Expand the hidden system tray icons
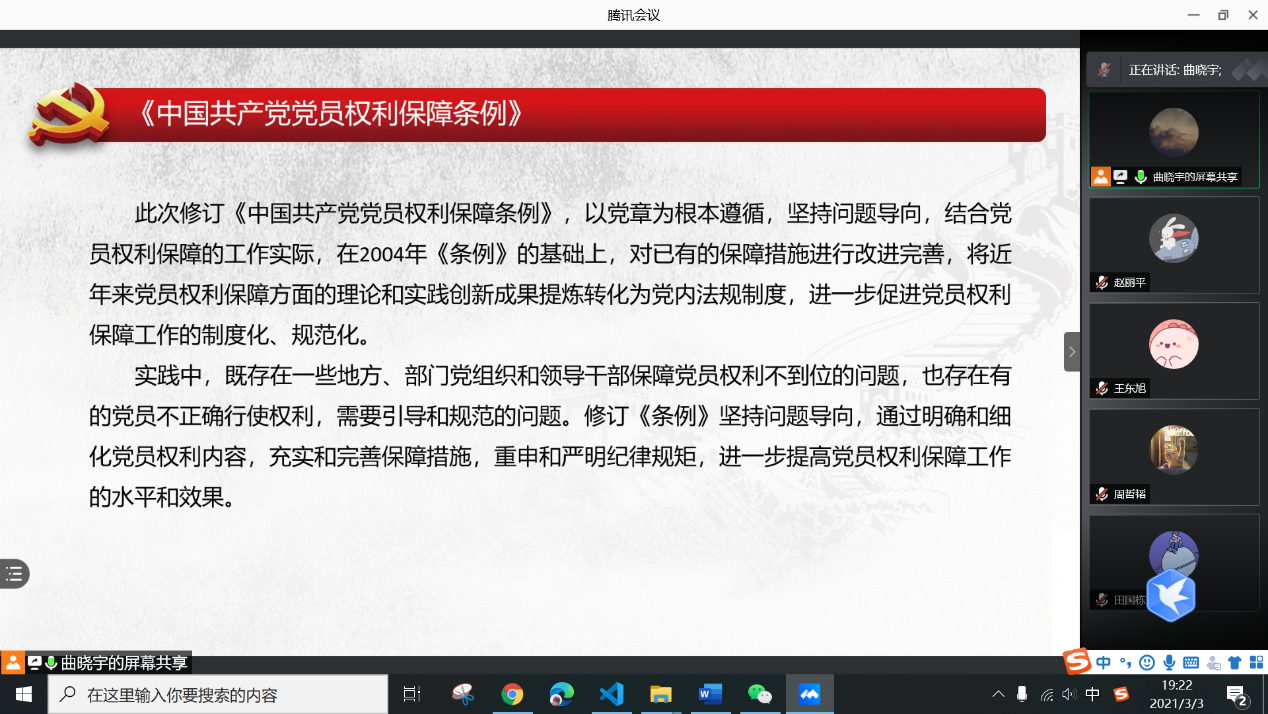Image resolution: width=1268 pixels, height=714 pixels. (998, 694)
